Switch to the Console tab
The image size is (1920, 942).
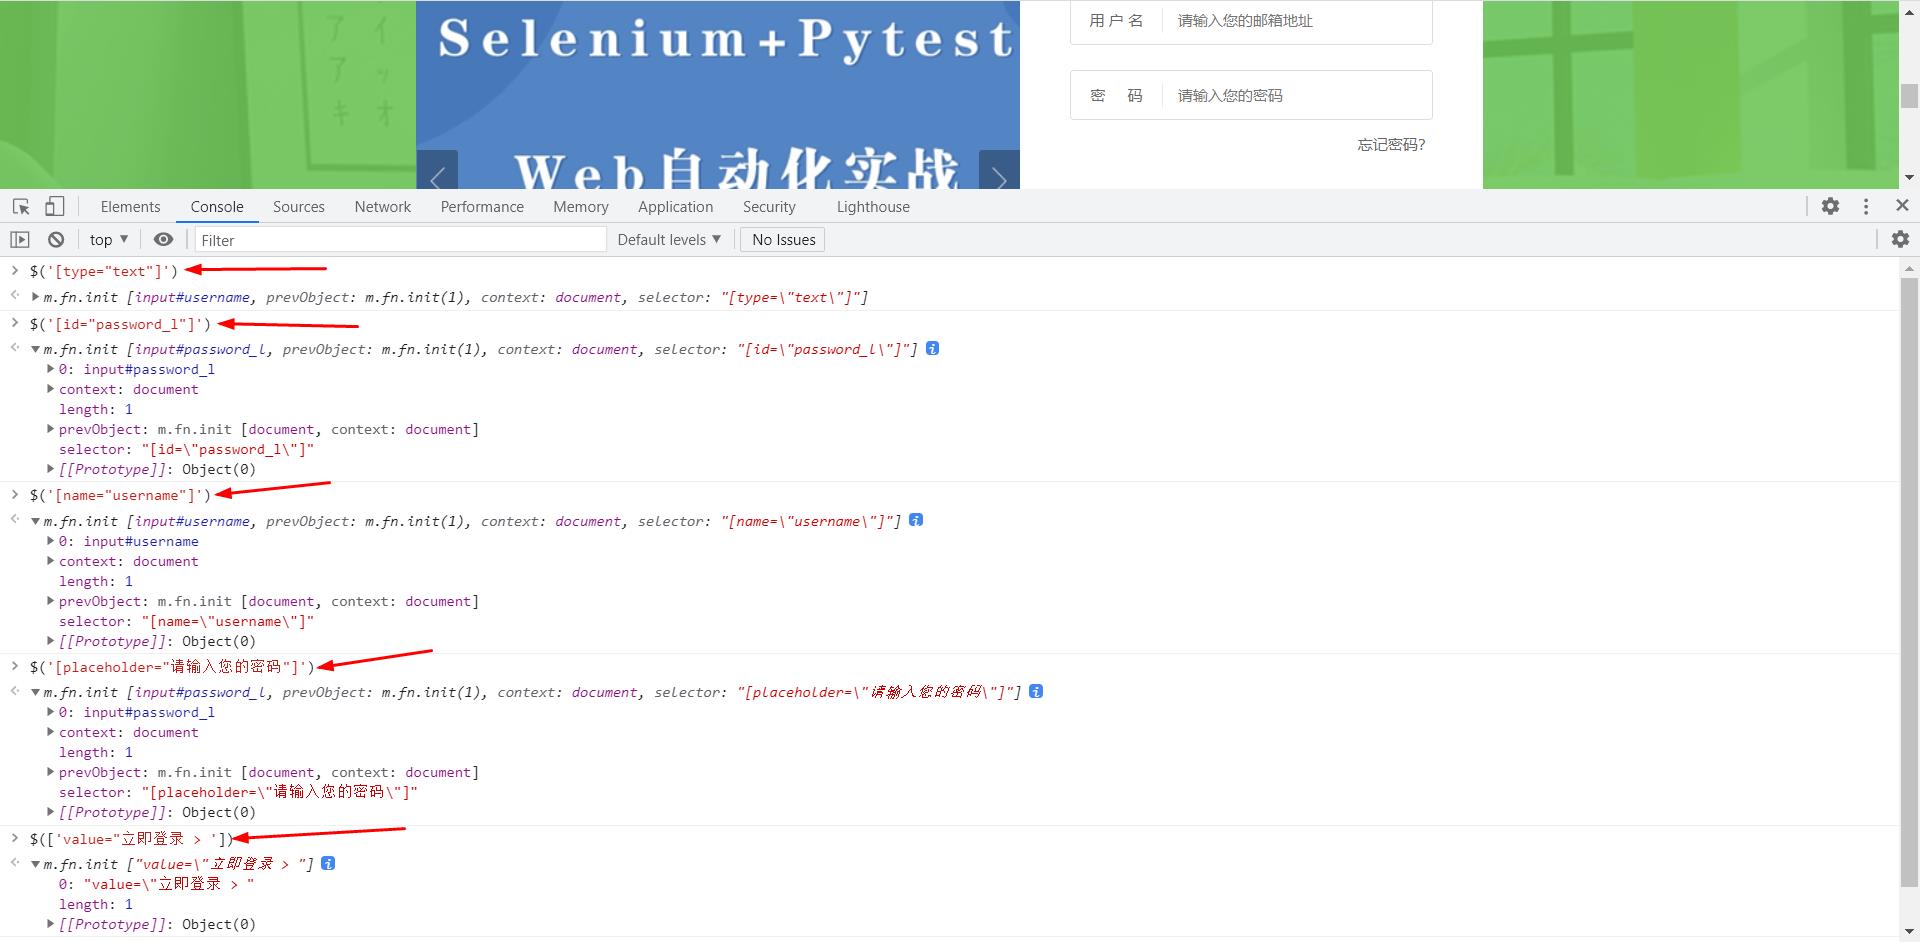pyautogui.click(x=217, y=207)
